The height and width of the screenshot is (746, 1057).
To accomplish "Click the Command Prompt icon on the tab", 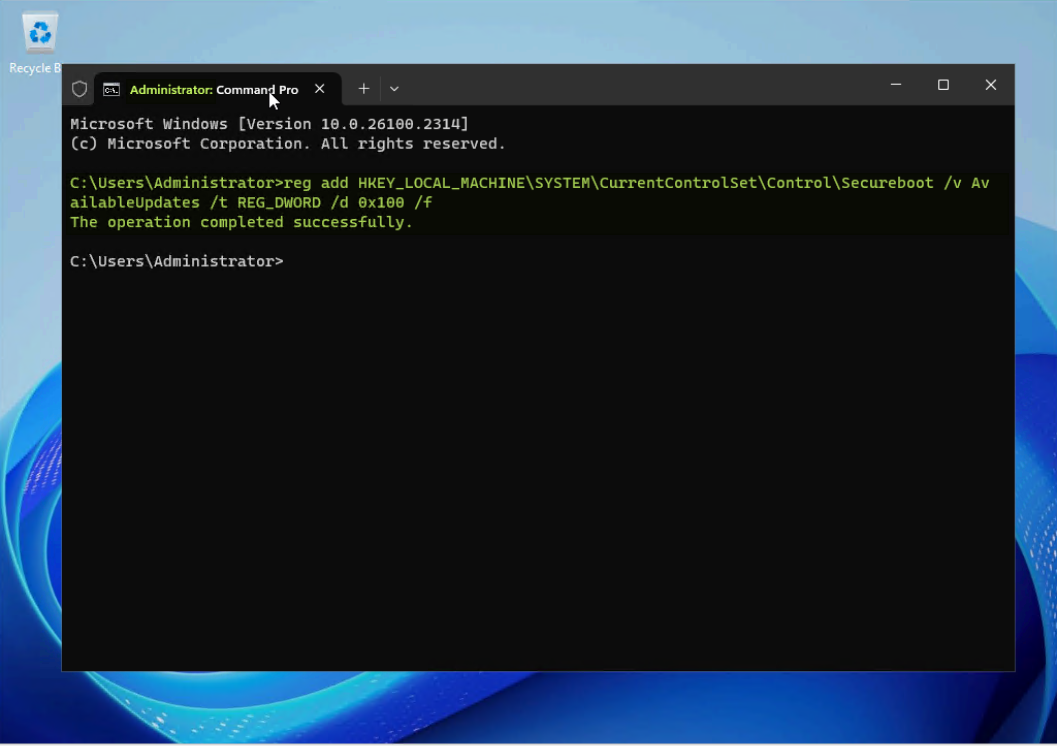I will click(110, 88).
